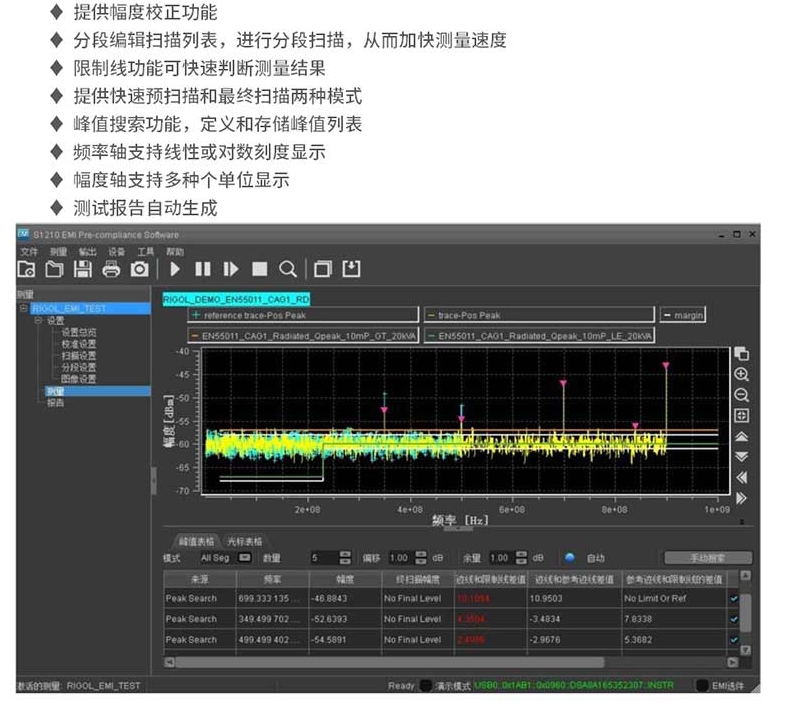Click the 来源 column header
The height and width of the screenshot is (716, 802).
coord(199,579)
